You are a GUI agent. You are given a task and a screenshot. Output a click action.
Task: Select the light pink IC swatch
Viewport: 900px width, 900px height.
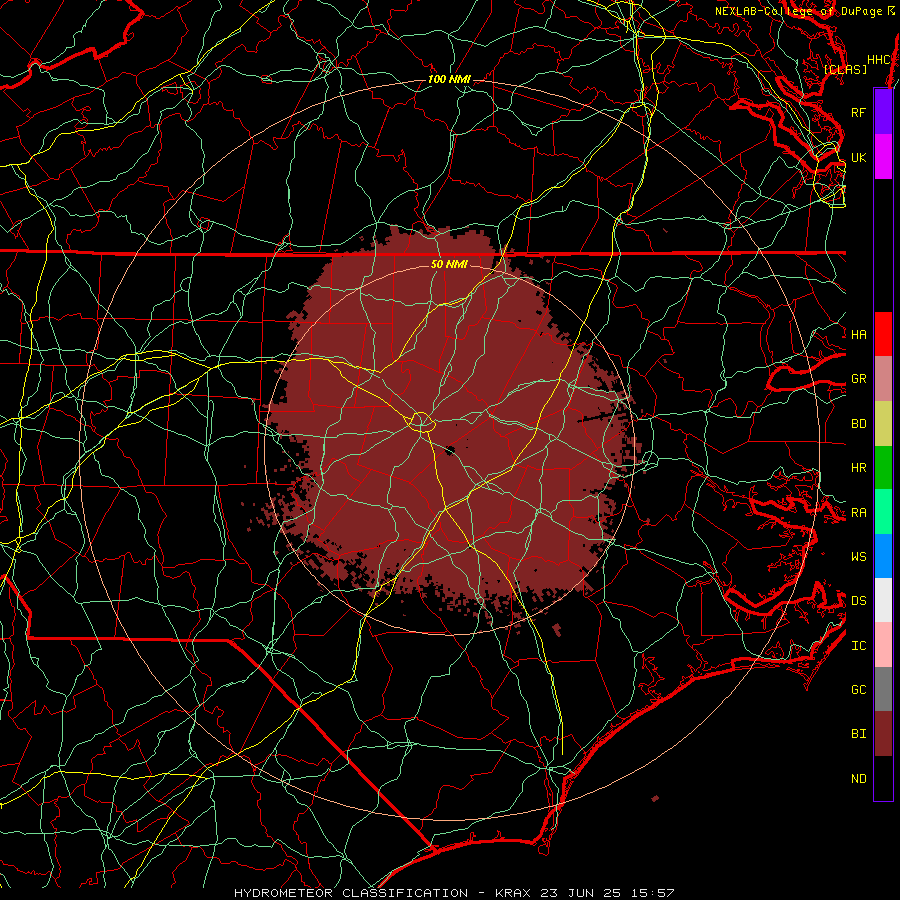point(883,645)
